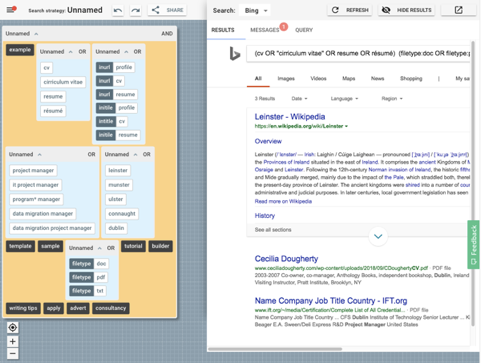Open the Language filter dropdown
481x363 pixels.
click(344, 99)
